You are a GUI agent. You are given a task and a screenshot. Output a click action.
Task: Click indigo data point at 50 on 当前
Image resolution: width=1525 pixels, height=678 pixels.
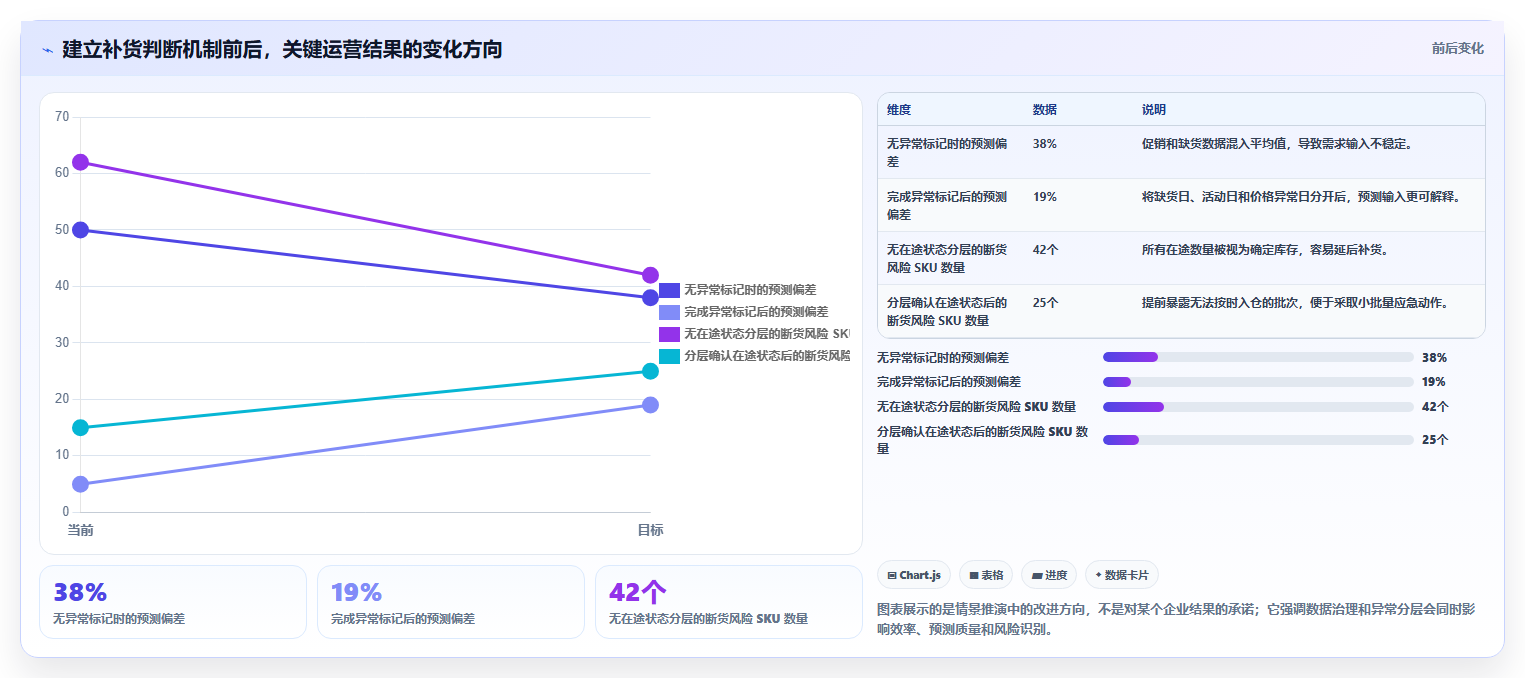point(81,230)
